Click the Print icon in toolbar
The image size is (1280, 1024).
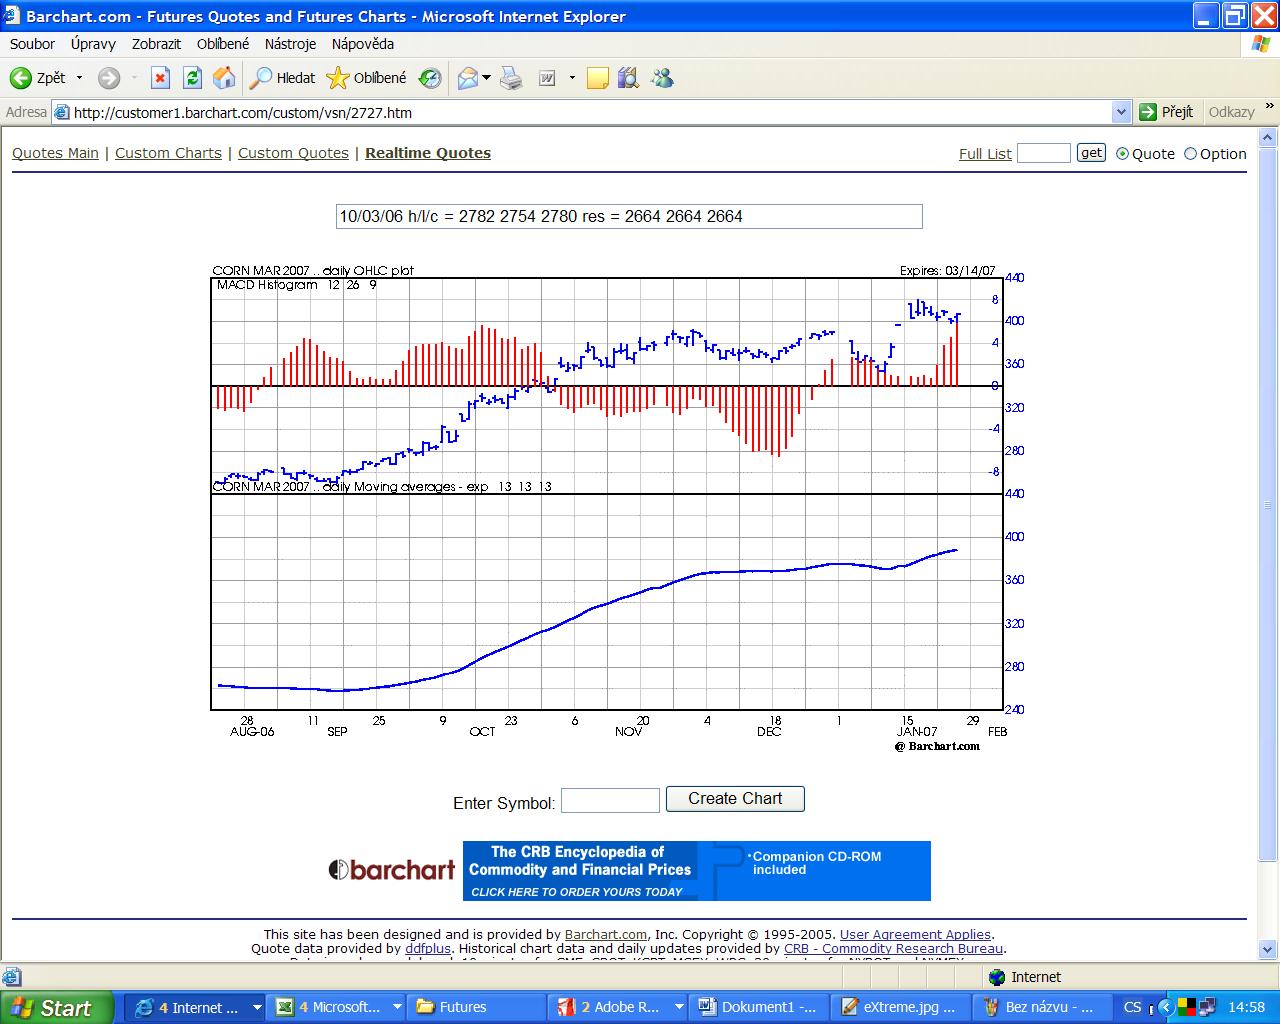511,78
